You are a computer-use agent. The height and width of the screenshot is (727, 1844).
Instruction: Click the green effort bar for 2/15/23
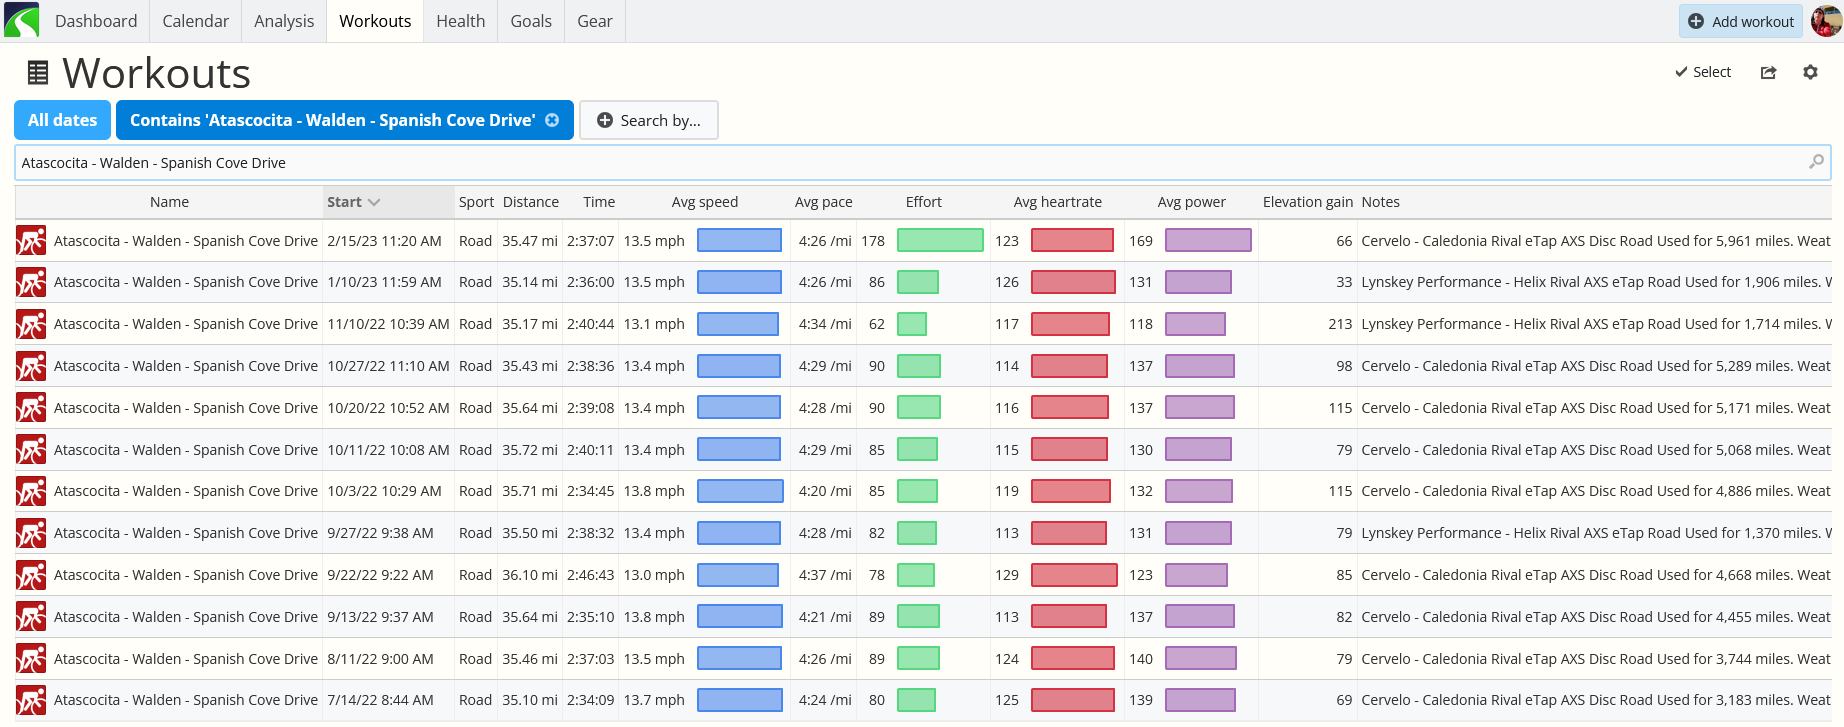pos(940,241)
